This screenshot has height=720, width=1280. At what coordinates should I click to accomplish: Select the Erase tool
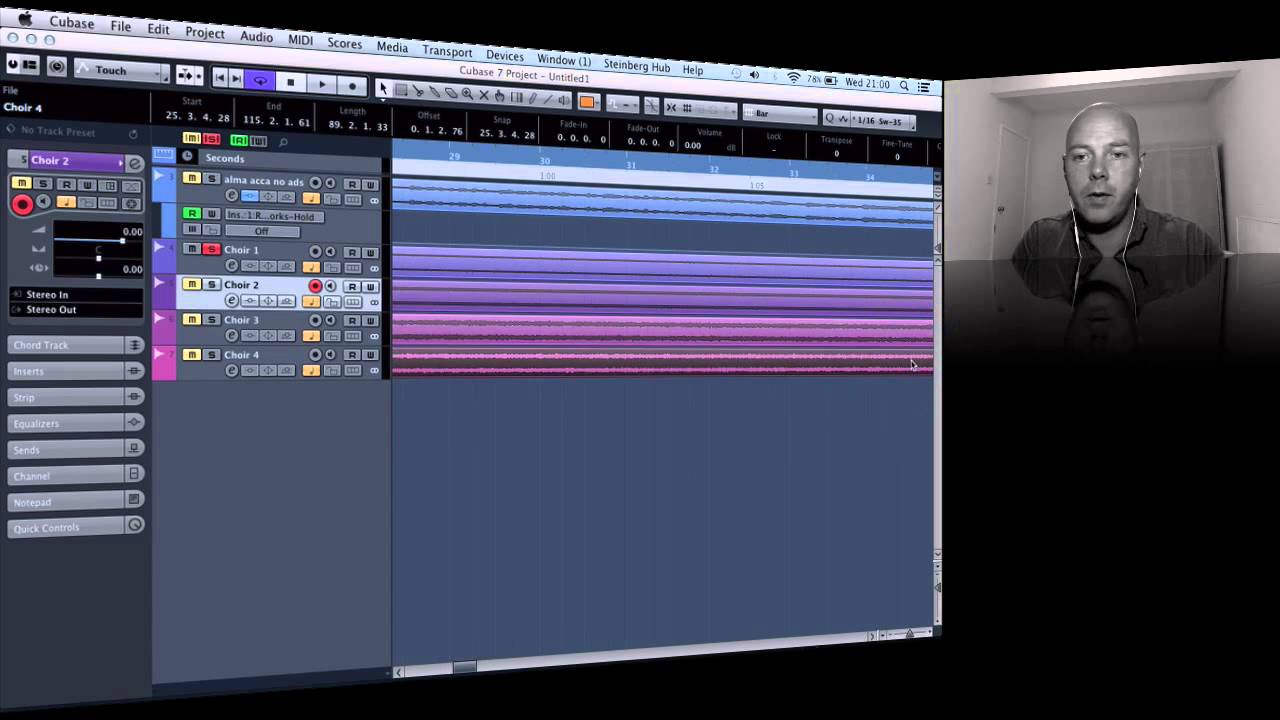click(x=451, y=93)
